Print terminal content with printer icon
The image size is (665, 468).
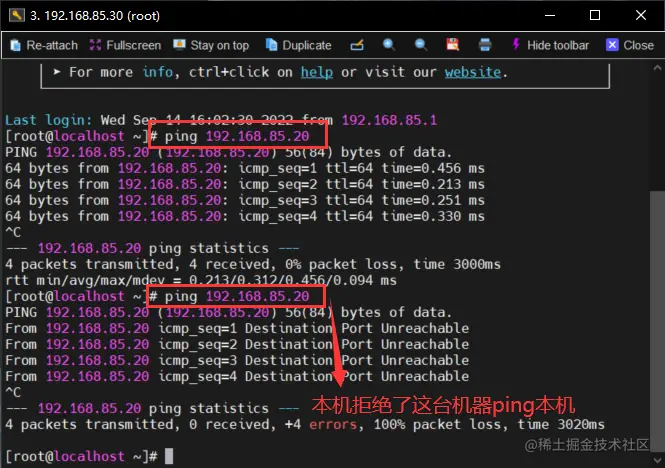click(x=485, y=45)
